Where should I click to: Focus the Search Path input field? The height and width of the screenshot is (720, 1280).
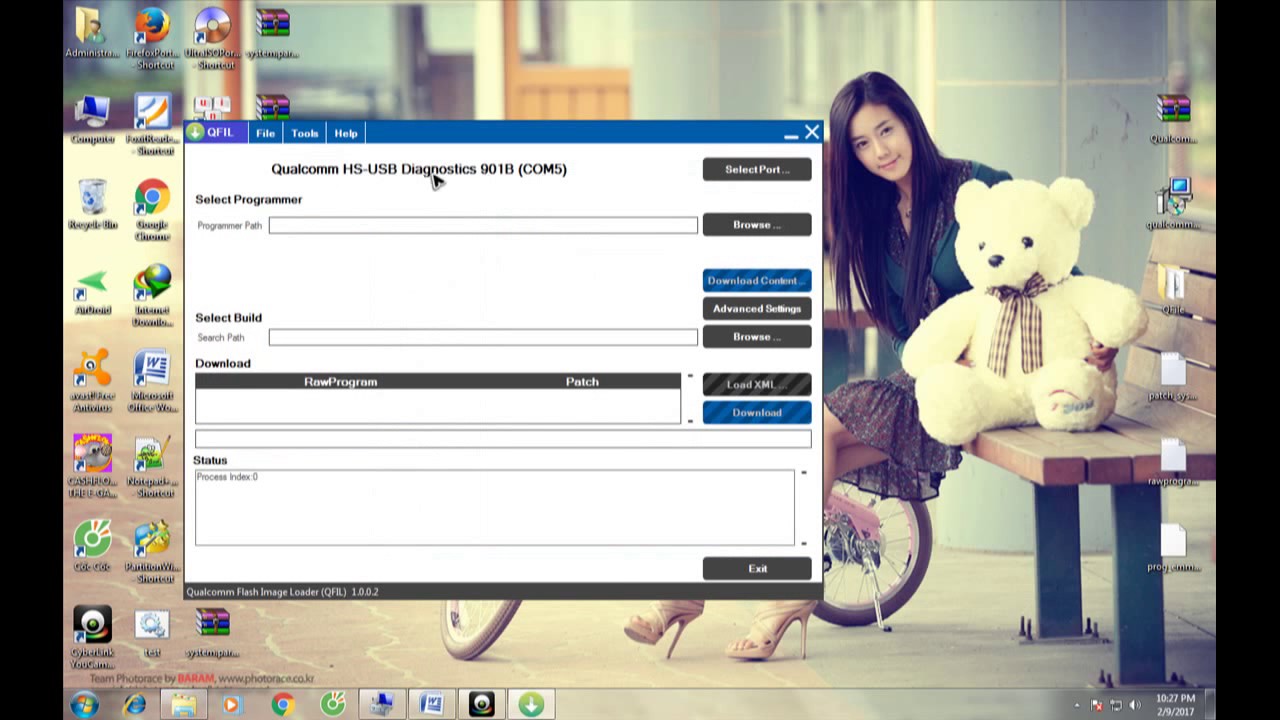click(483, 337)
